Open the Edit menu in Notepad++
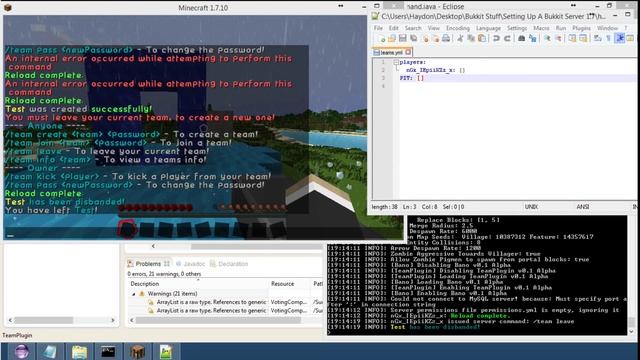The width and height of the screenshot is (640, 360). (393, 28)
